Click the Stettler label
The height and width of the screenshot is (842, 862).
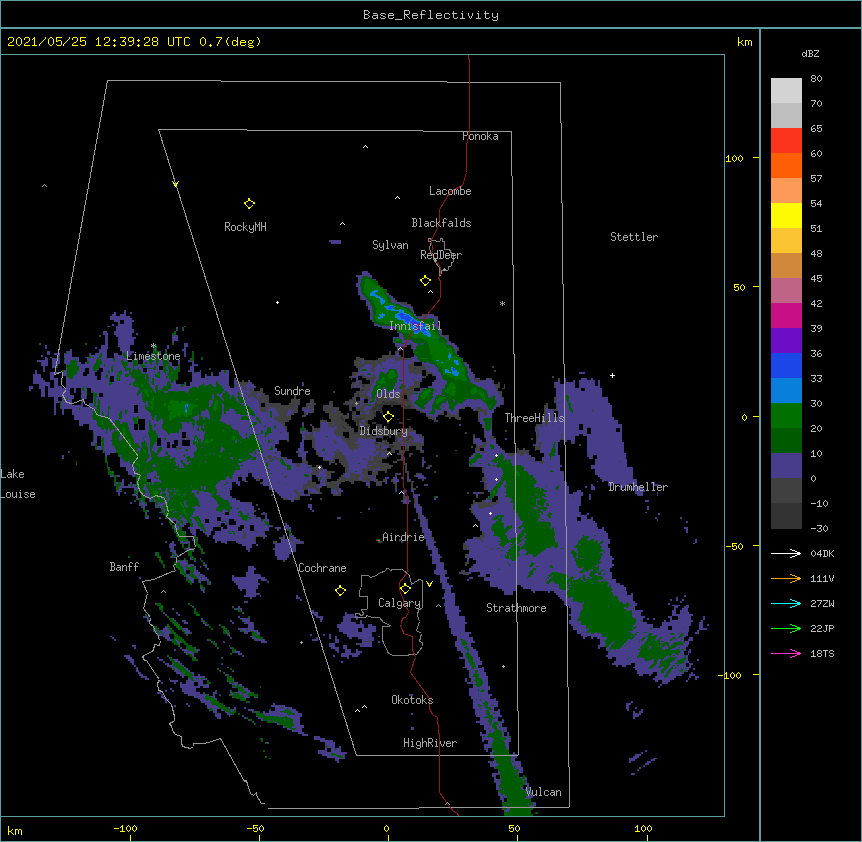coord(634,237)
